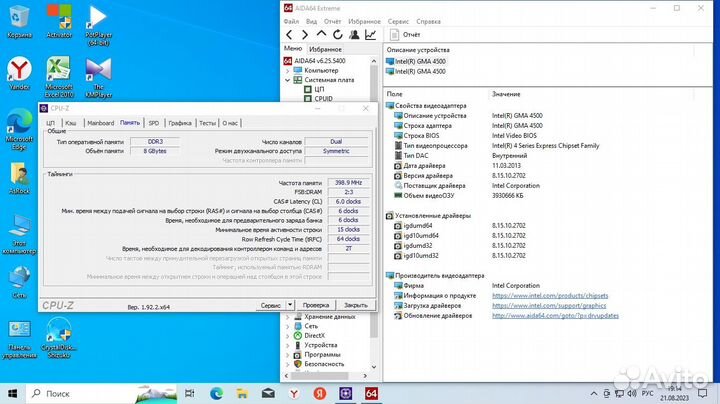Collapse the Системная плата tree node
This screenshot has width=720, height=404.
point(288,80)
